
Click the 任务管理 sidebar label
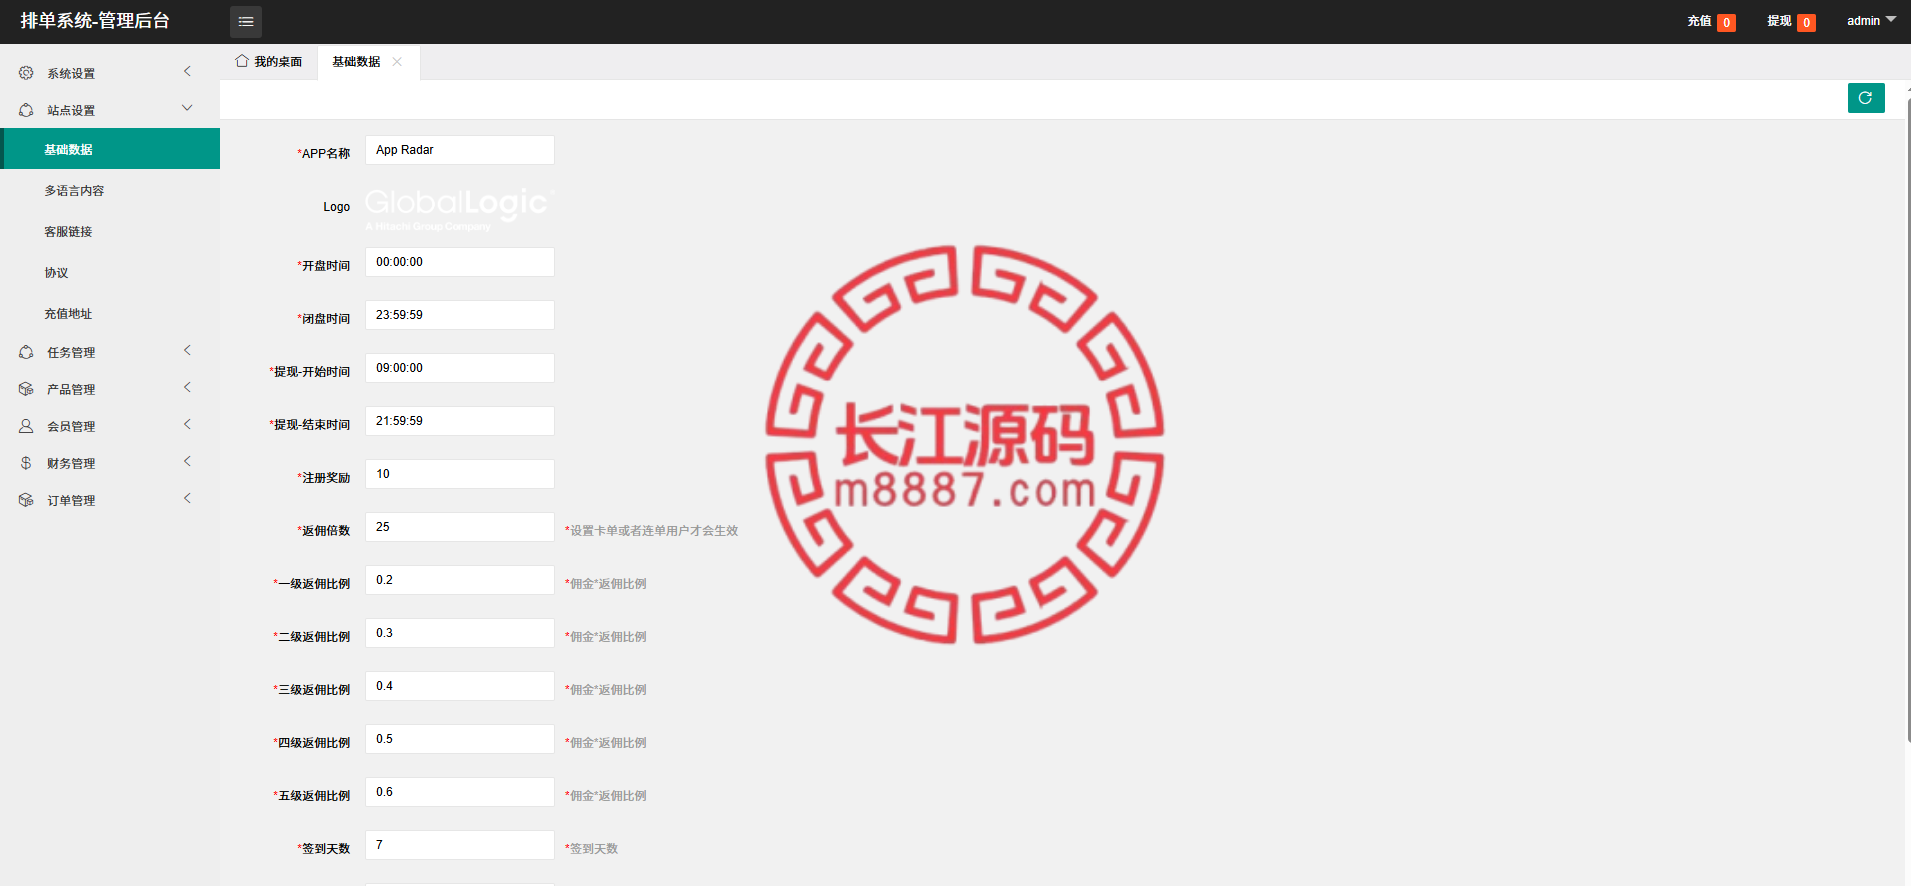click(71, 353)
